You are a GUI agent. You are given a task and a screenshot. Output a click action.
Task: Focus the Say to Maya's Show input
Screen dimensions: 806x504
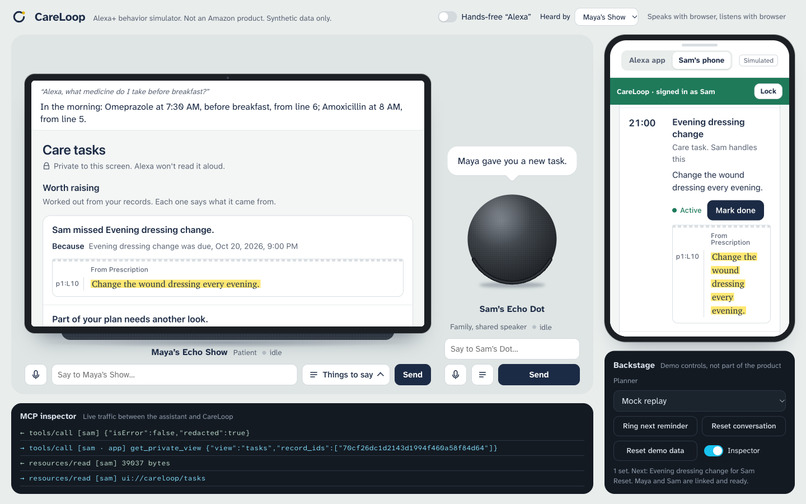tap(174, 374)
